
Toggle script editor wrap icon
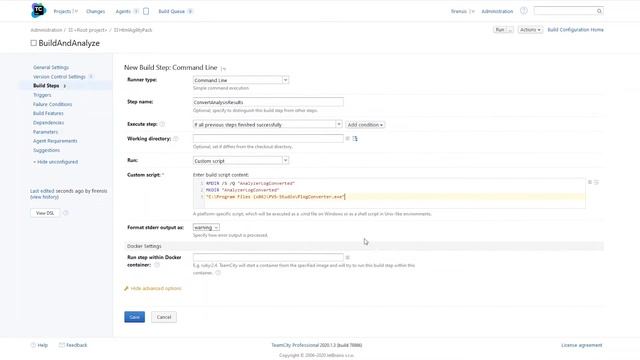click(x=596, y=182)
